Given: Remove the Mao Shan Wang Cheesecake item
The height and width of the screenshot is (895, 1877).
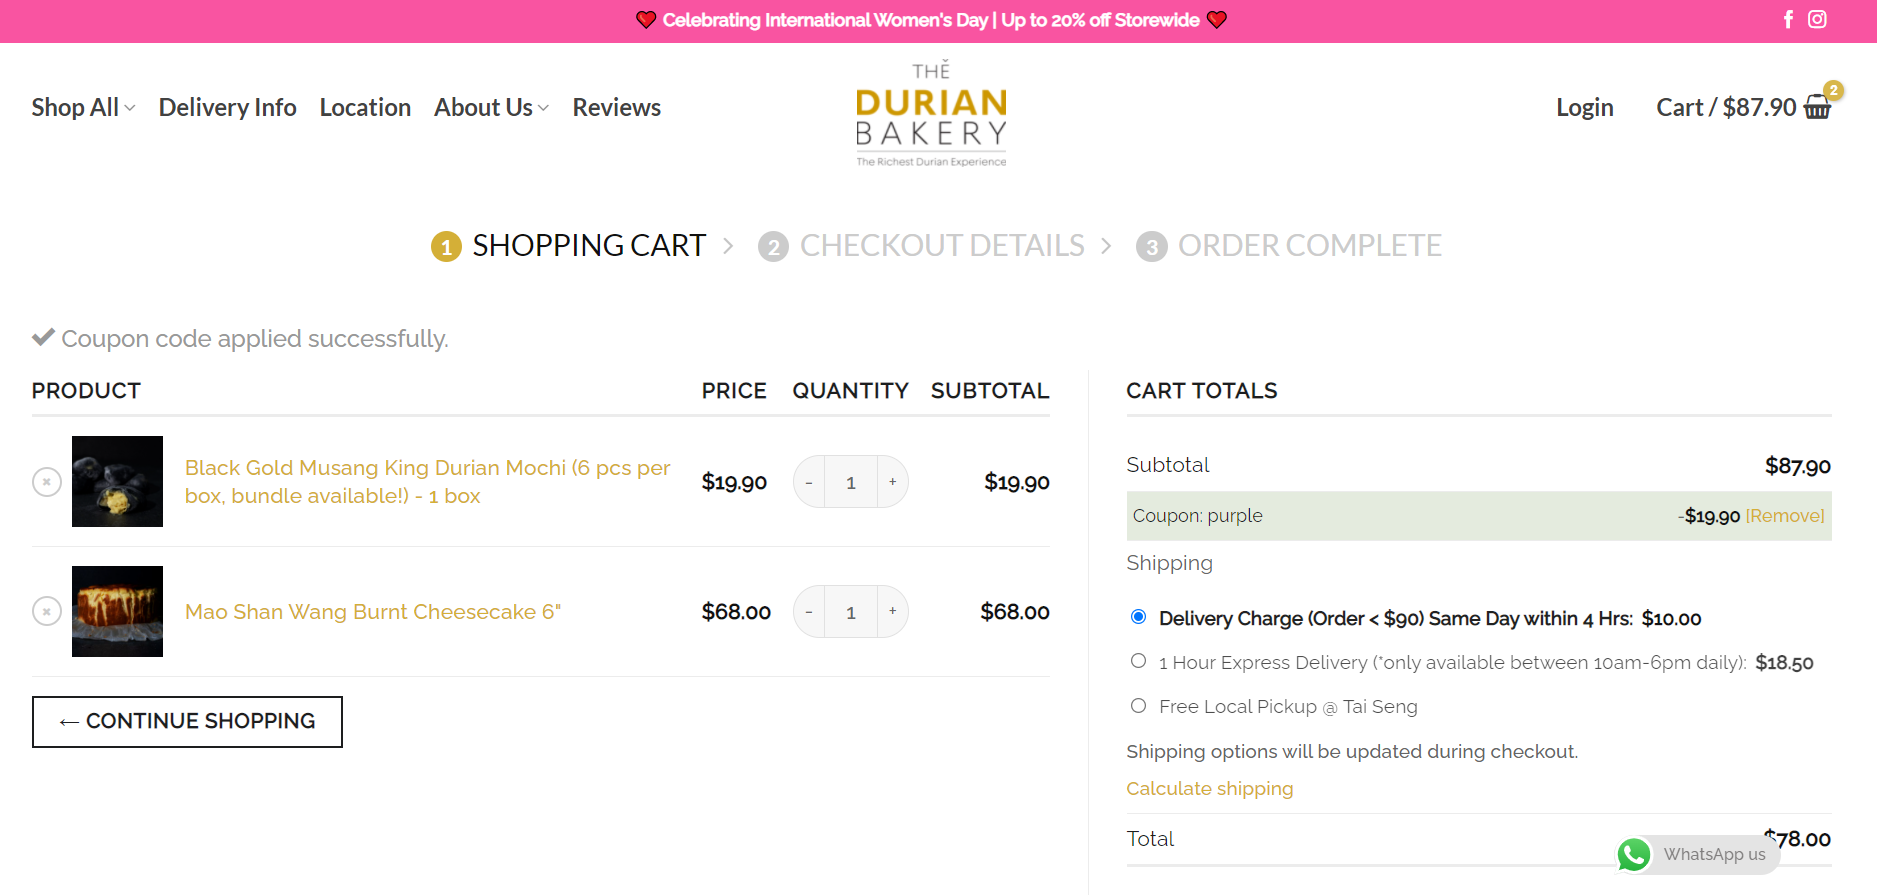Looking at the screenshot, I should coord(47,611).
